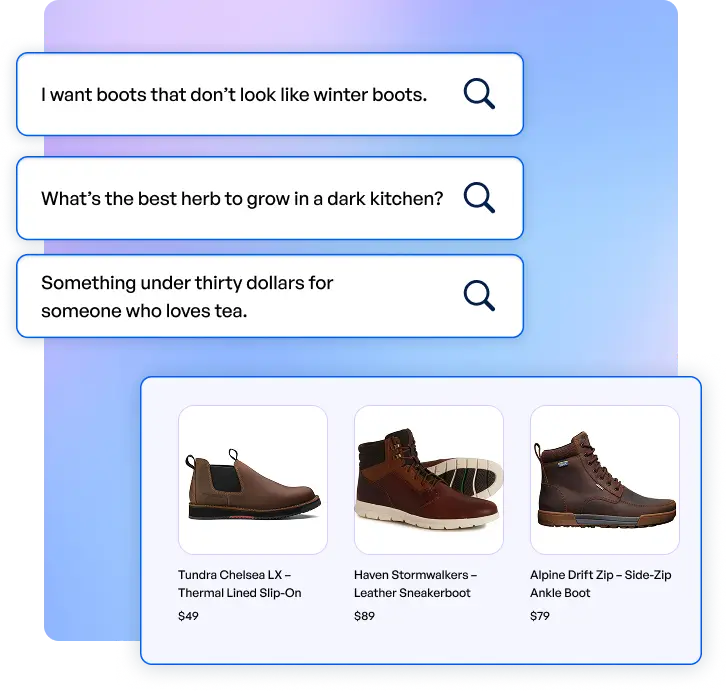
Task: Click the $49 price label
Action: click(188, 616)
